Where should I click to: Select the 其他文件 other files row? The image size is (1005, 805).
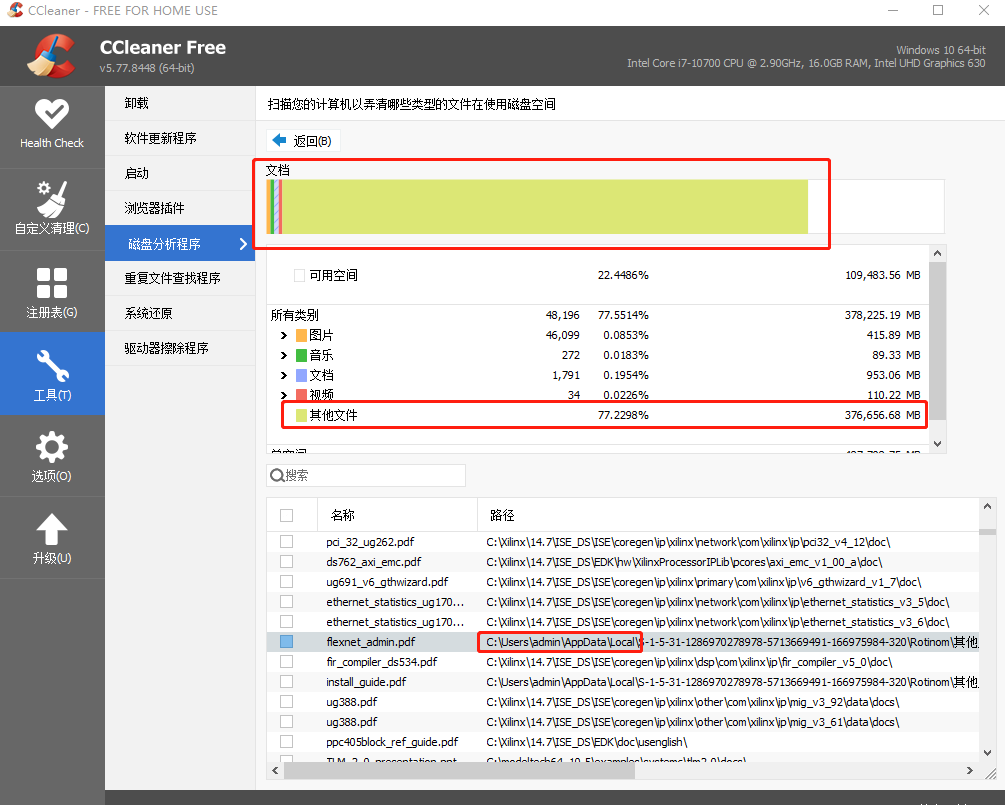click(x=598, y=415)
